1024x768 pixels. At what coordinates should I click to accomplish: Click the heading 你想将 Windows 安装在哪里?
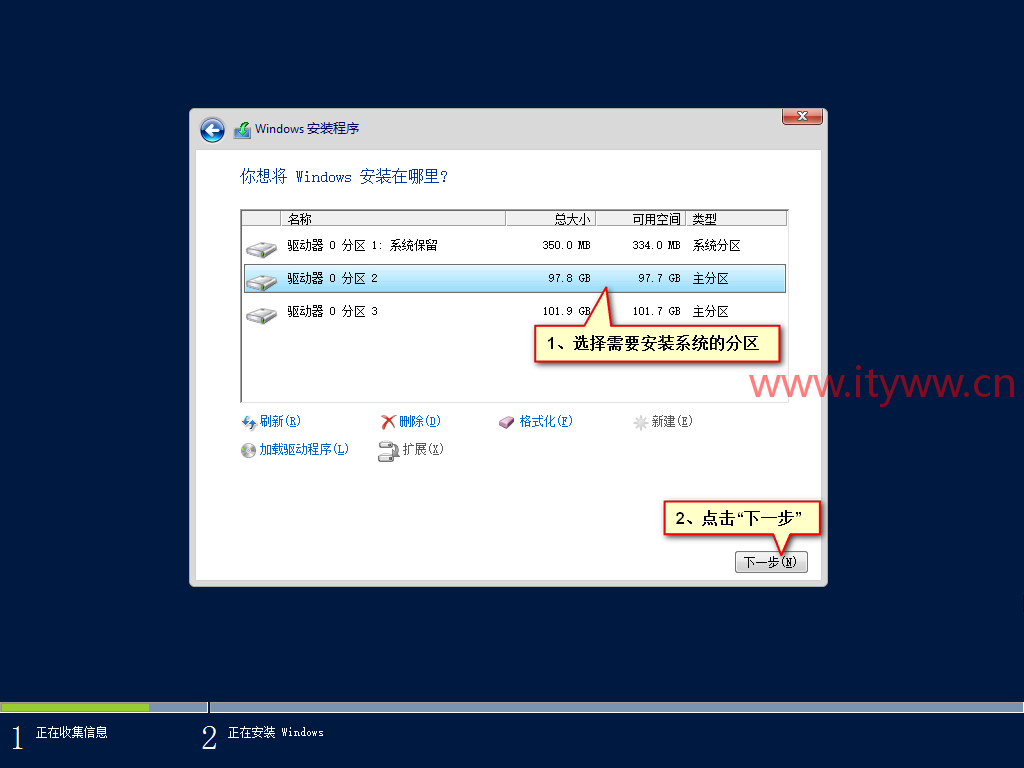tap(344, 176)
